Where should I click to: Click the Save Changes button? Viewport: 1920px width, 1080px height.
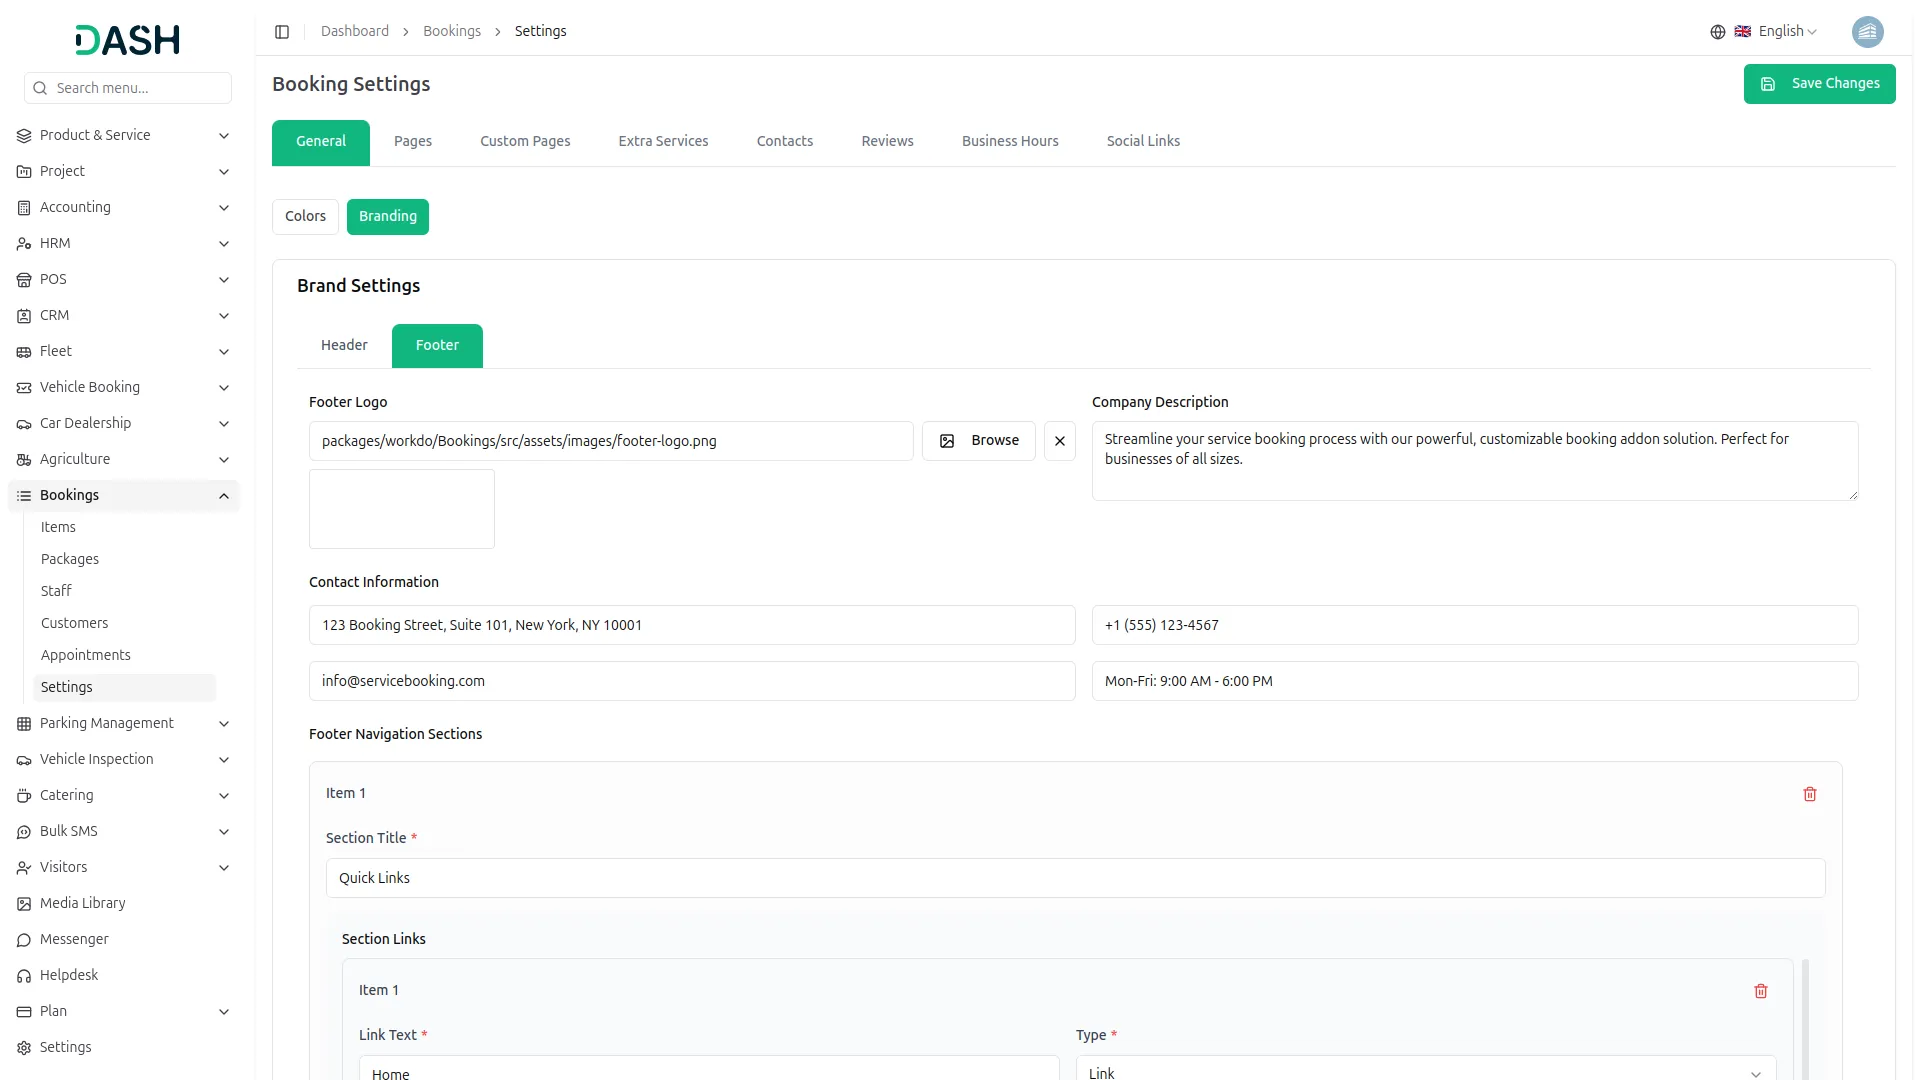pos(1818,84)
